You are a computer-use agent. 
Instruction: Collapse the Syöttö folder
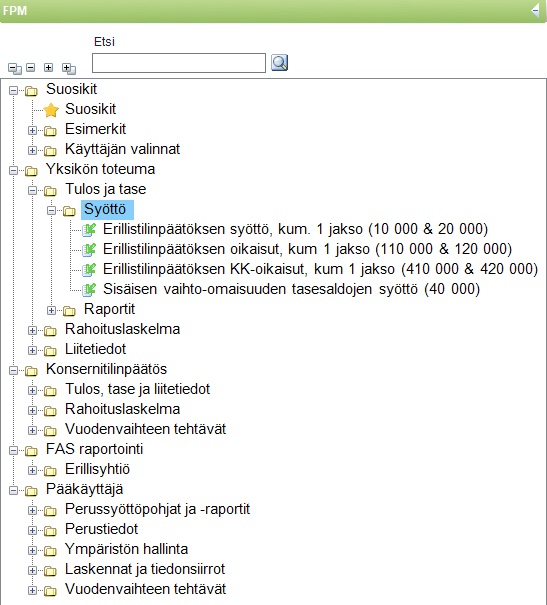coord(51,210)
